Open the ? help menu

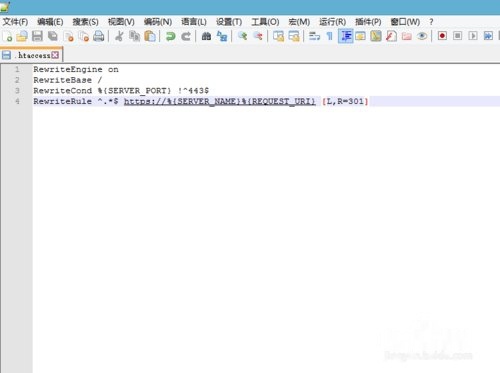[x=431, y=22]
